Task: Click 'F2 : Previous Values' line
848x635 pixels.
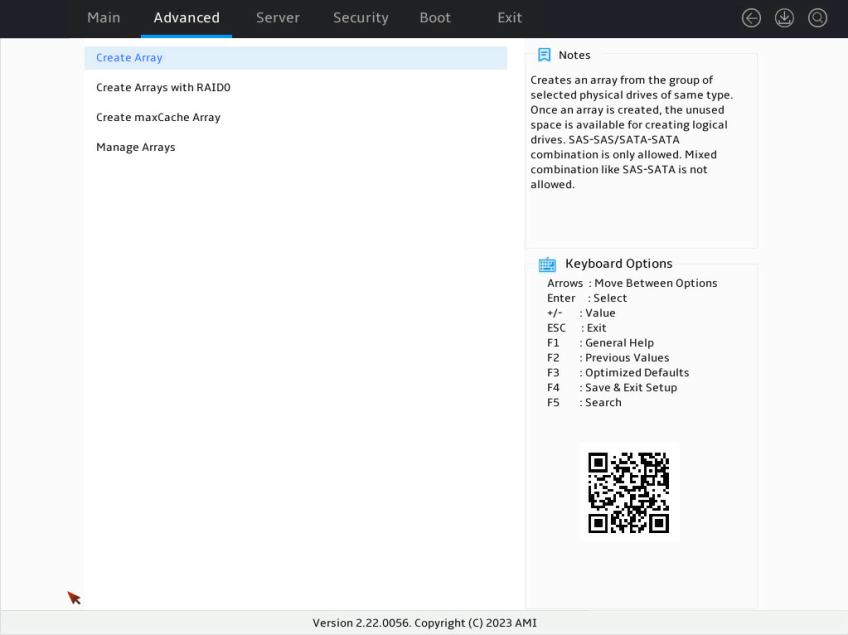Action: pos(608,358)
